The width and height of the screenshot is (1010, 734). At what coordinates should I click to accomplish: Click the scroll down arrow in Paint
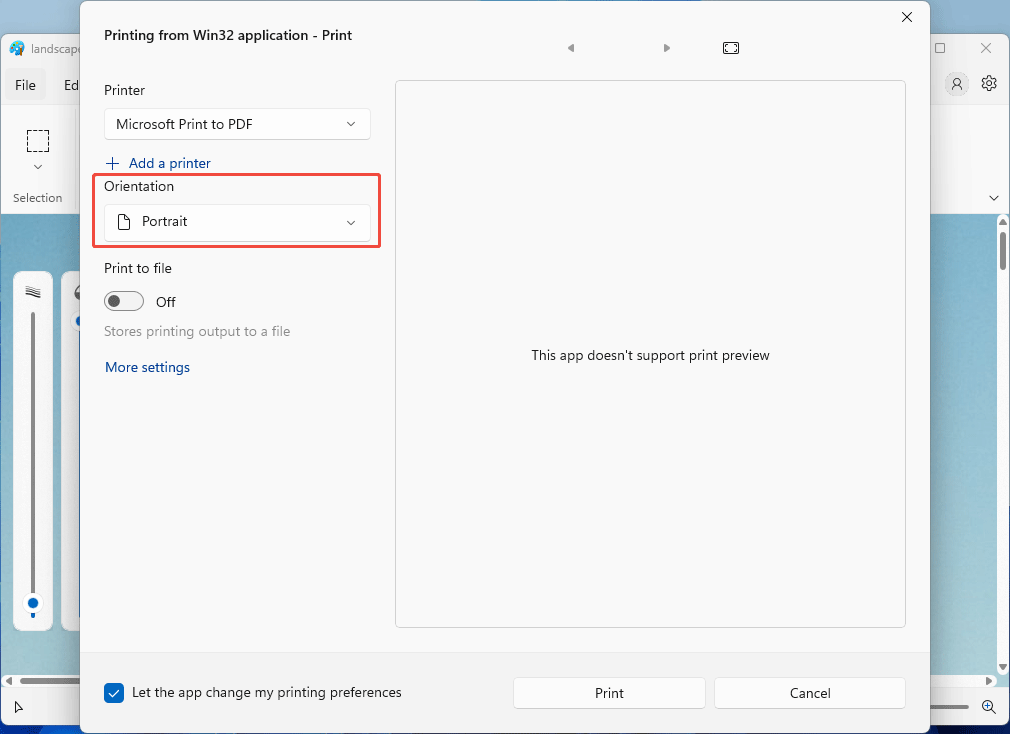(1003, 667)
